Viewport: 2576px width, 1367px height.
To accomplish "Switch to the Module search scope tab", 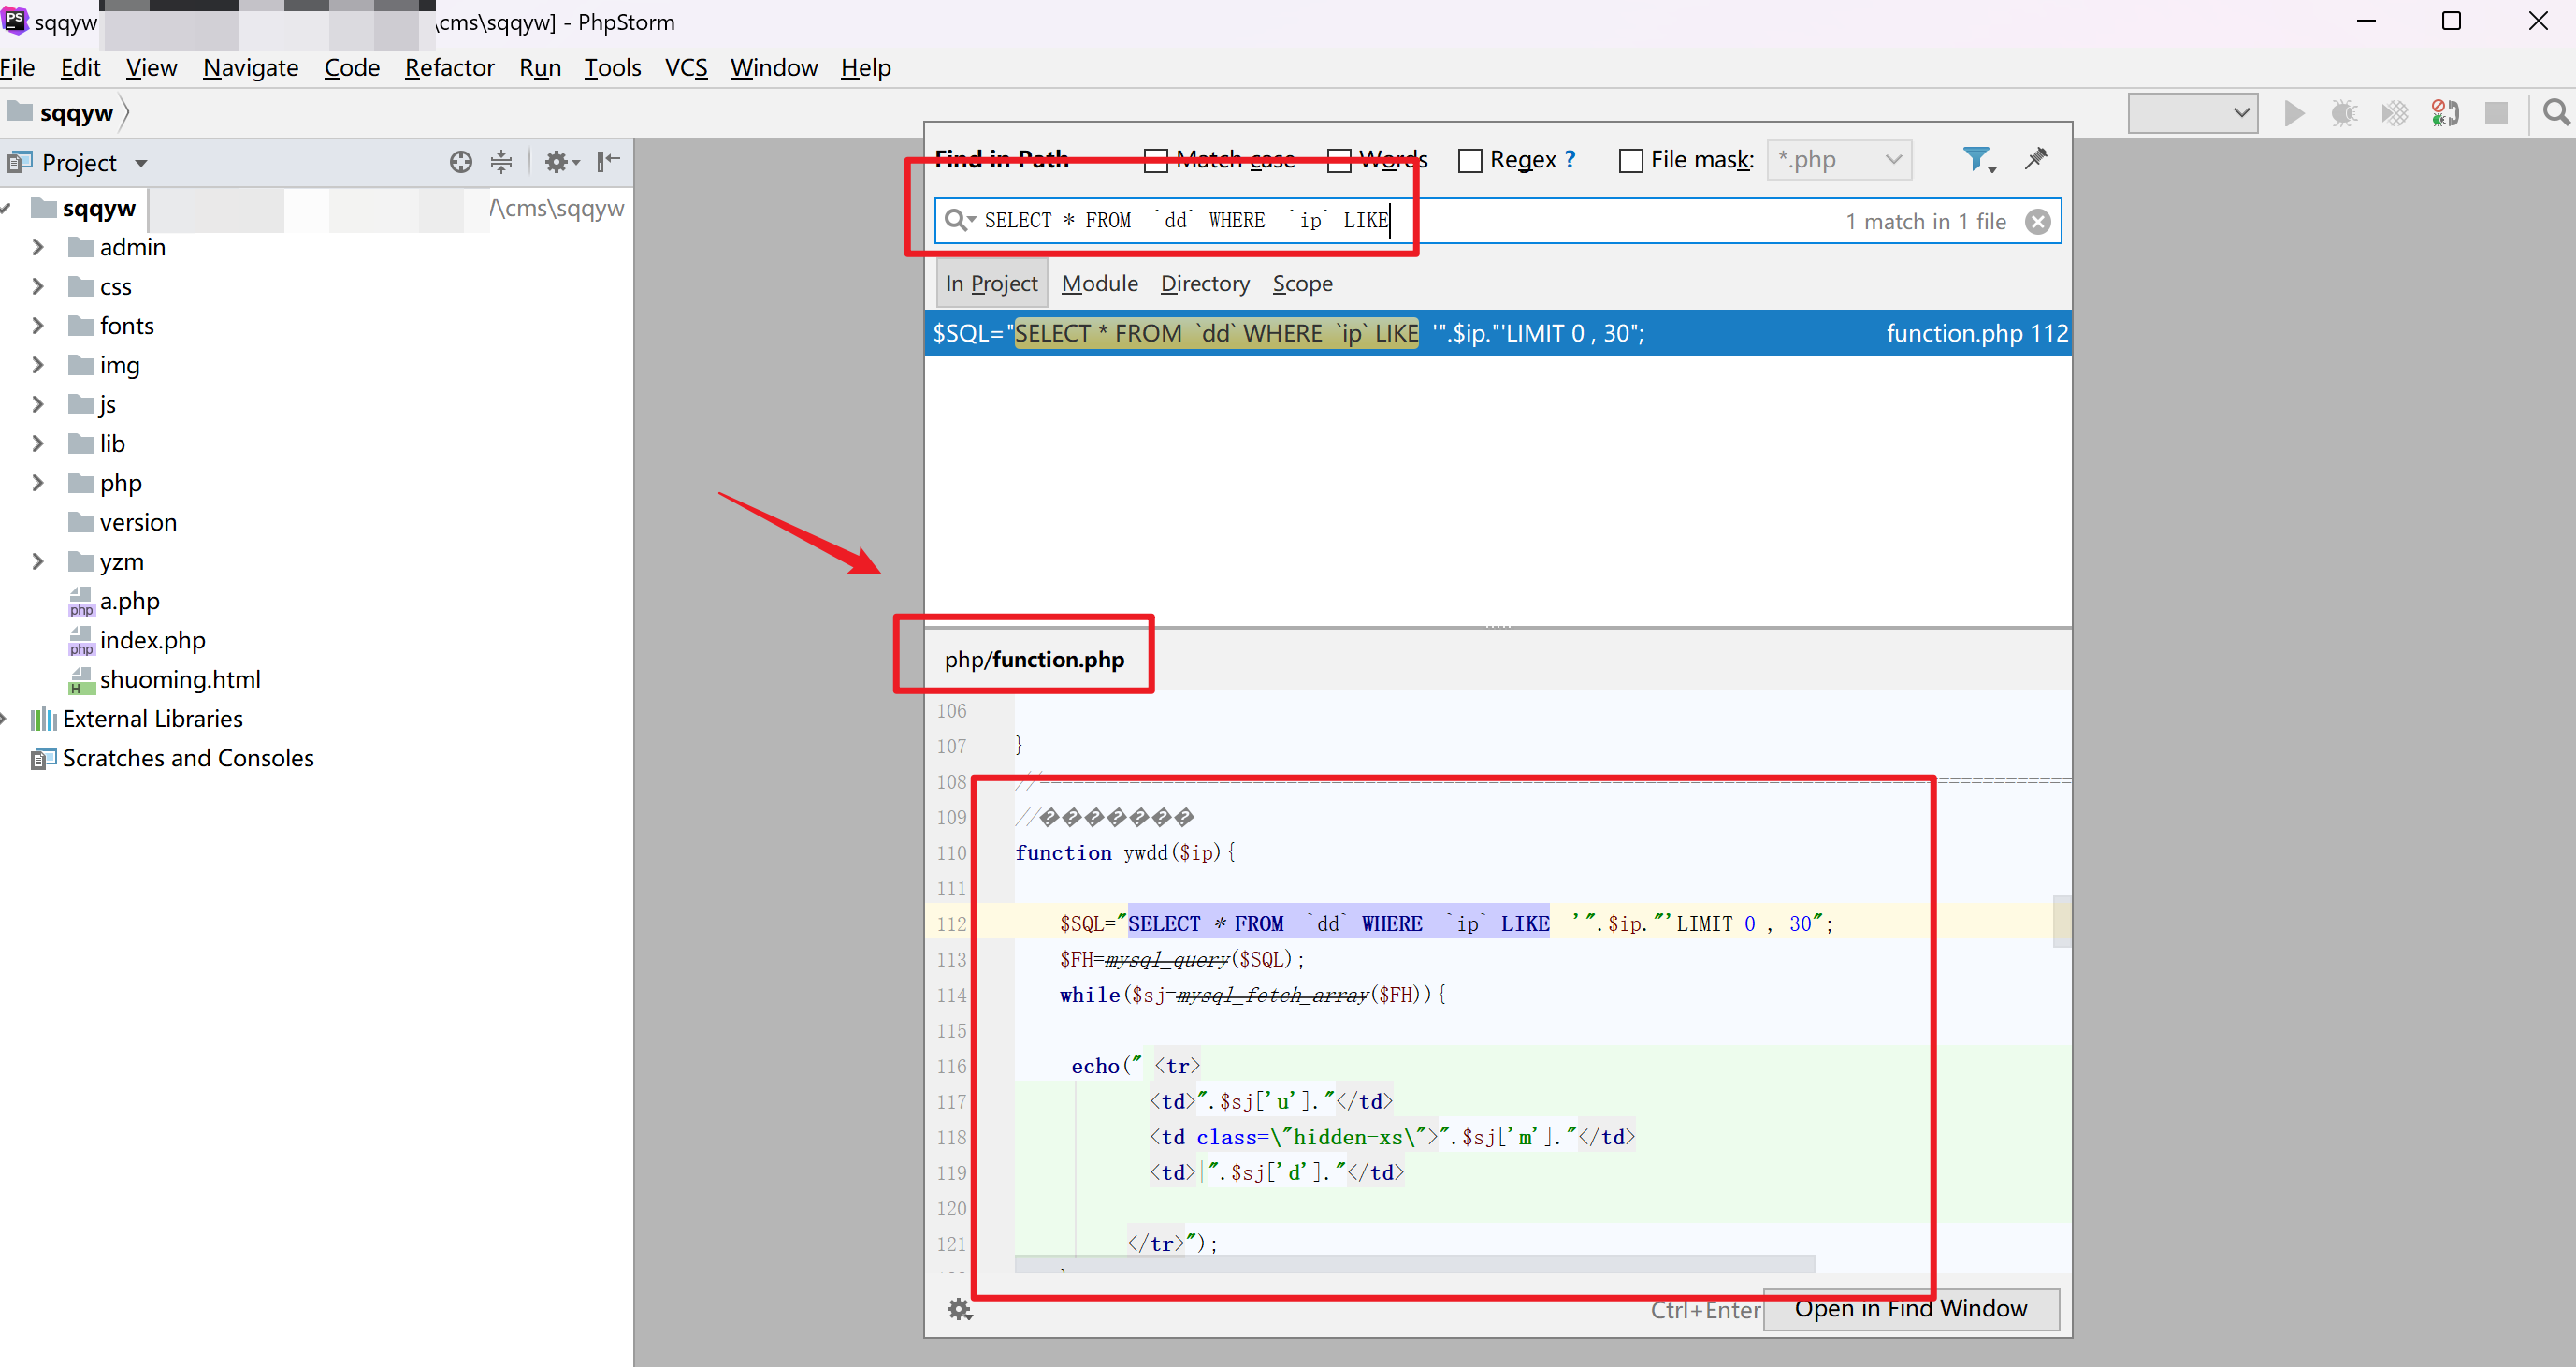I will [1099, 284].
